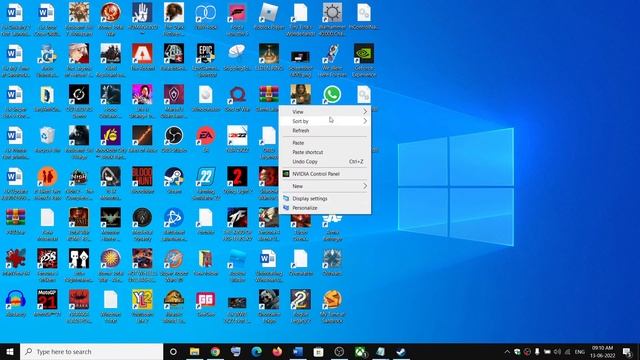Click the Forza Horizon desktop icon

[237, 13]
